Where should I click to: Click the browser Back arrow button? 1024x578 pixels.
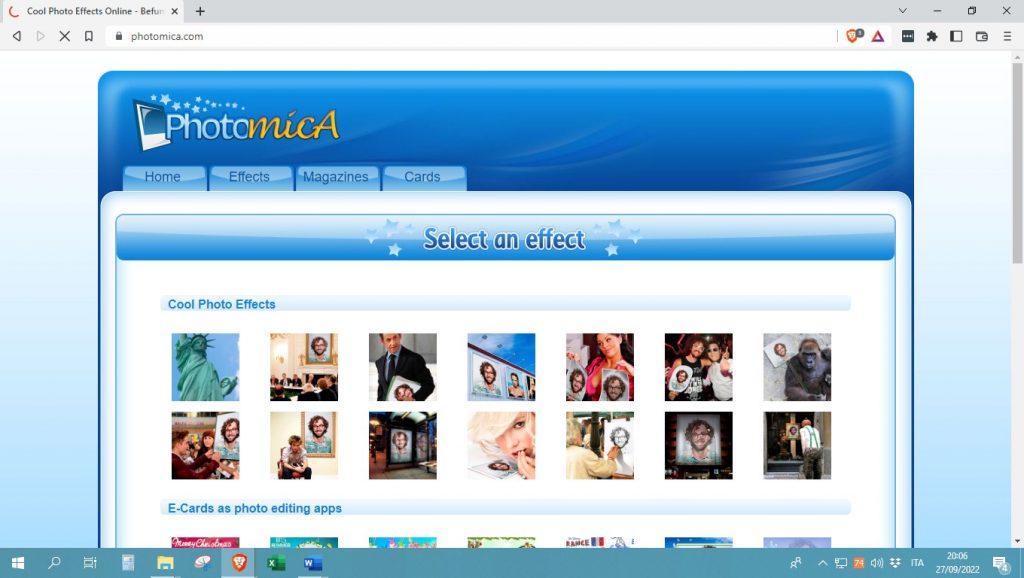point(15,35)
